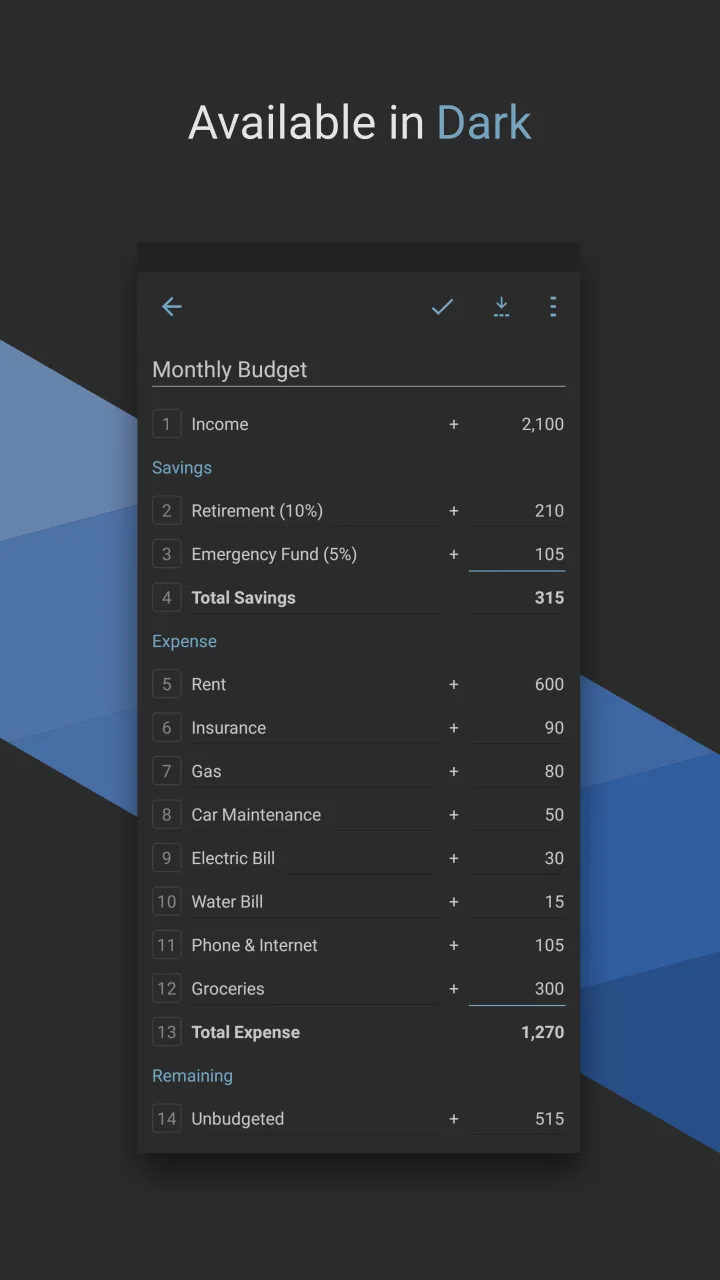This screenshot has height=1280, width=720.
Task: Tap the Remaining section heading
Action: click(x=192, y=1076)
